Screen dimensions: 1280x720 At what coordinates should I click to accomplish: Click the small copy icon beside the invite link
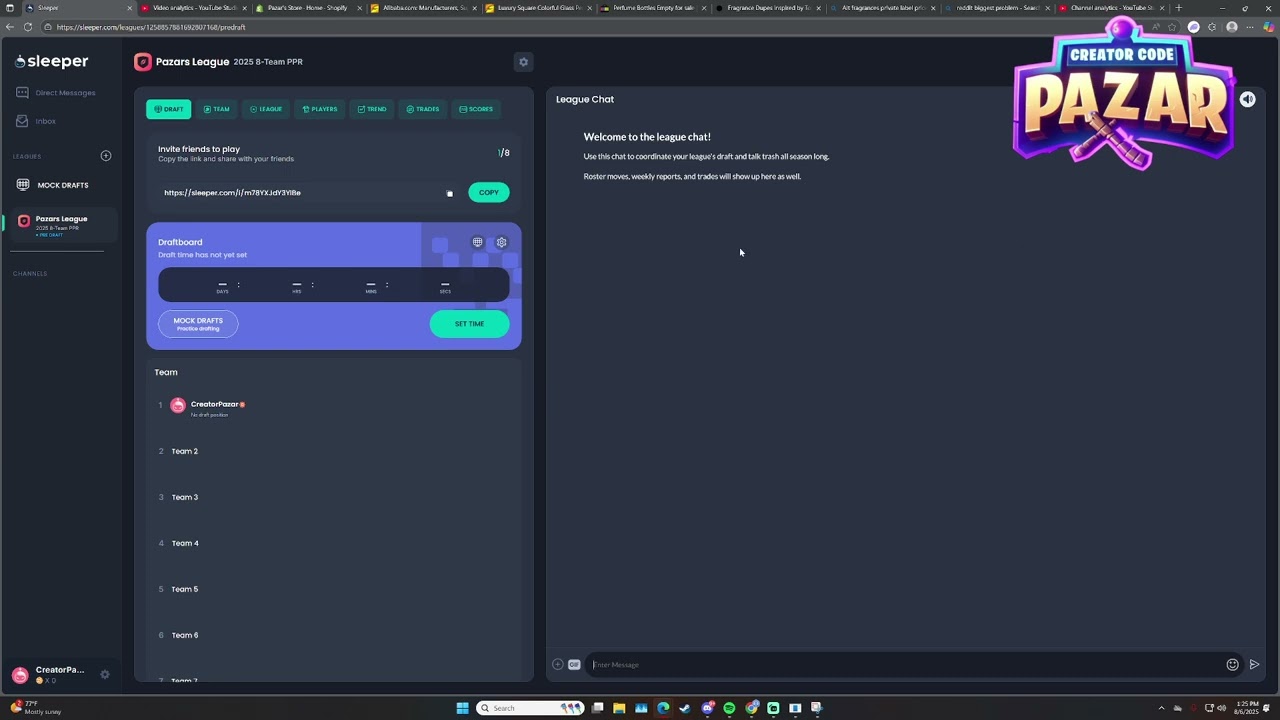click(x=449, y=193)
